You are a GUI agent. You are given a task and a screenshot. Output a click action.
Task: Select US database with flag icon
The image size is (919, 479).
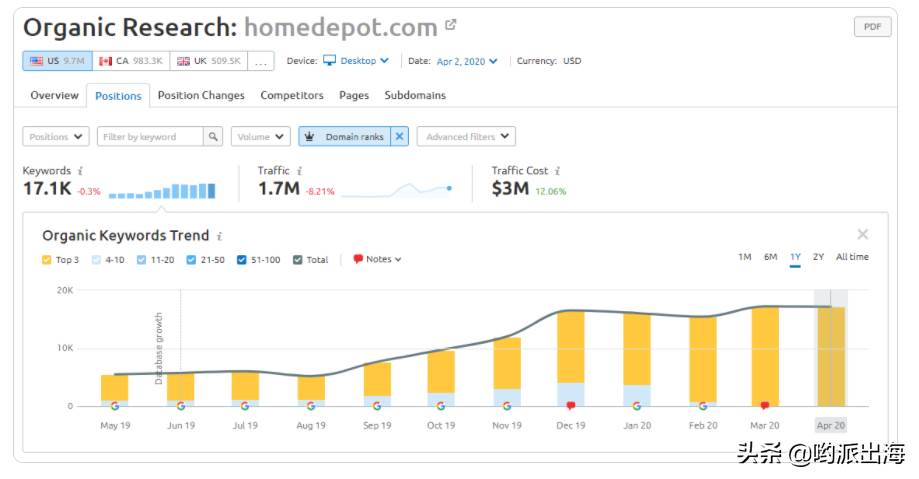[57, 61]
